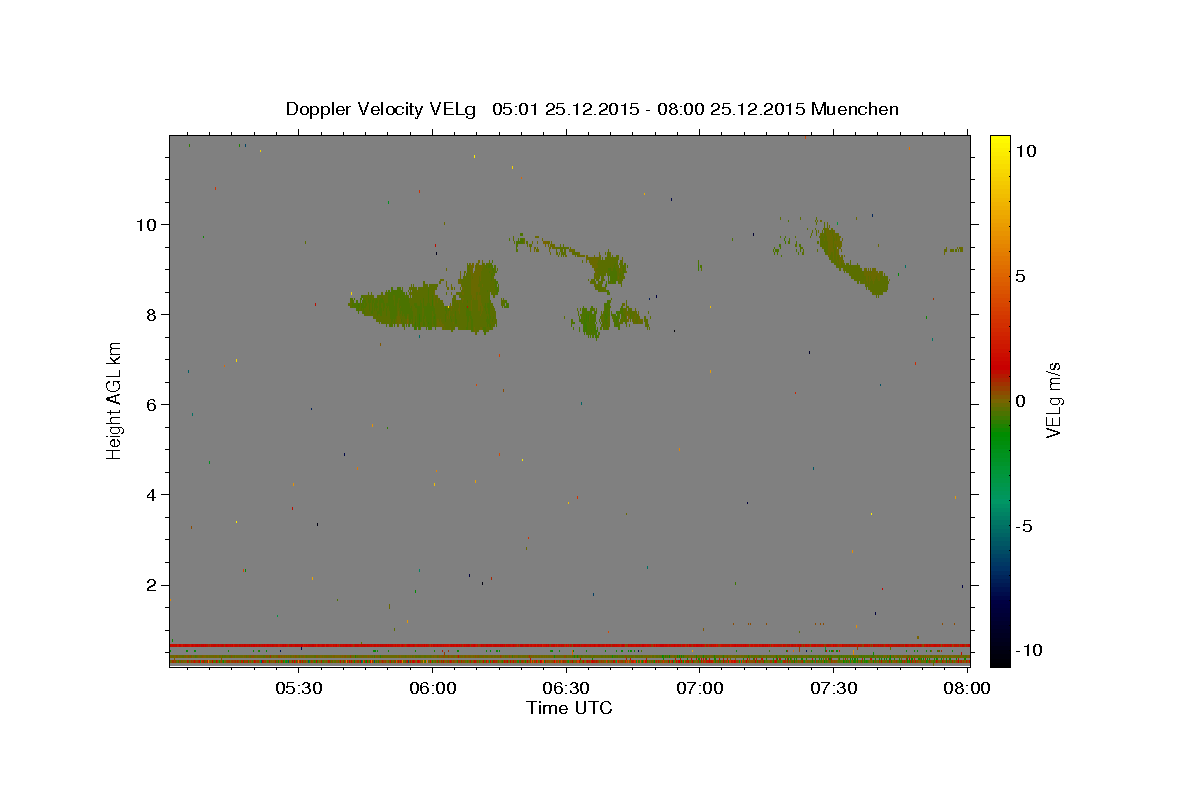Click the 06:30 time tick label
The image size is (1200, 800).
point(567,688)
